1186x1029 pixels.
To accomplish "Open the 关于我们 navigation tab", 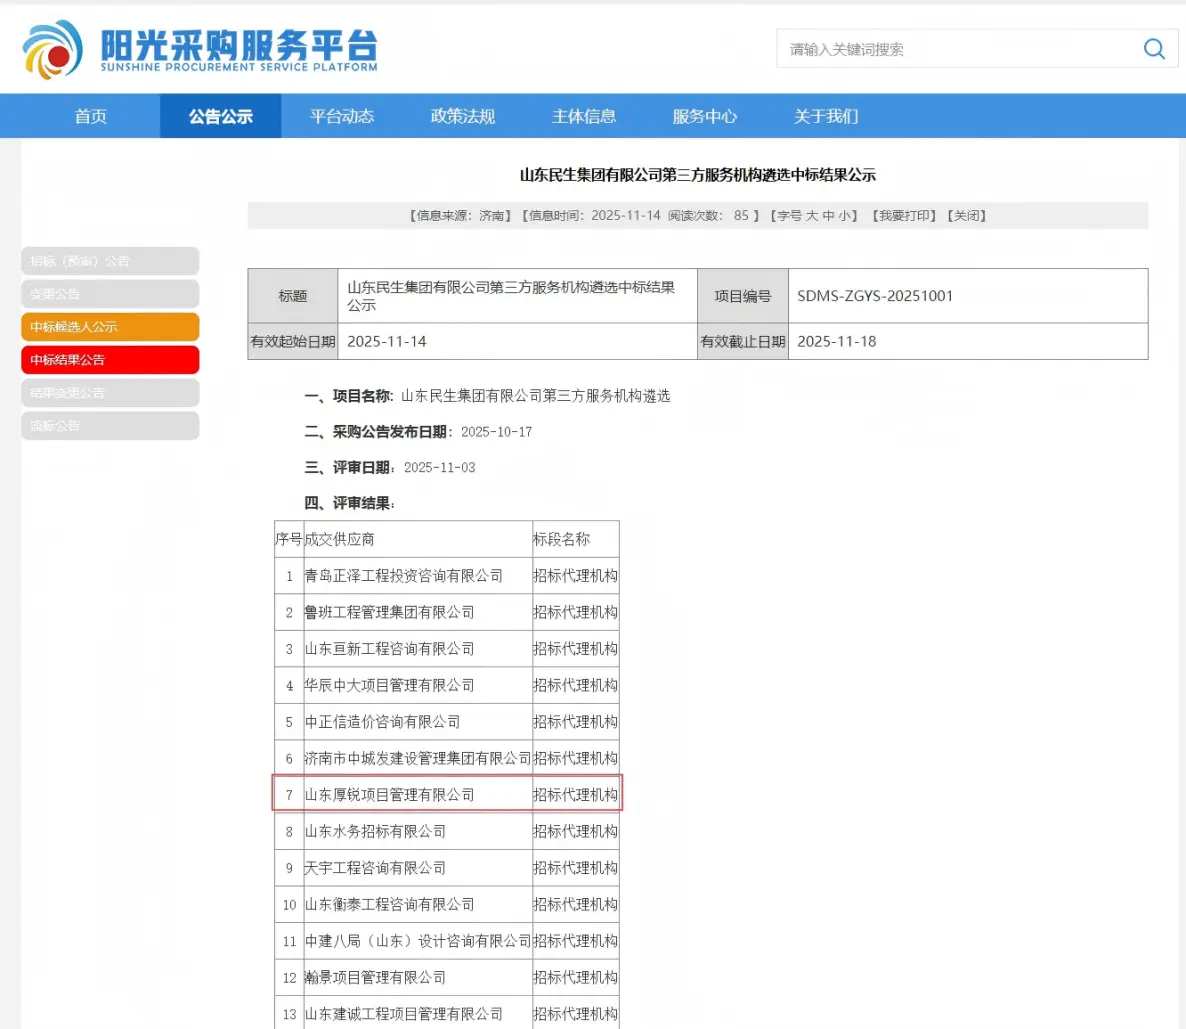I will tap(826, 117).
